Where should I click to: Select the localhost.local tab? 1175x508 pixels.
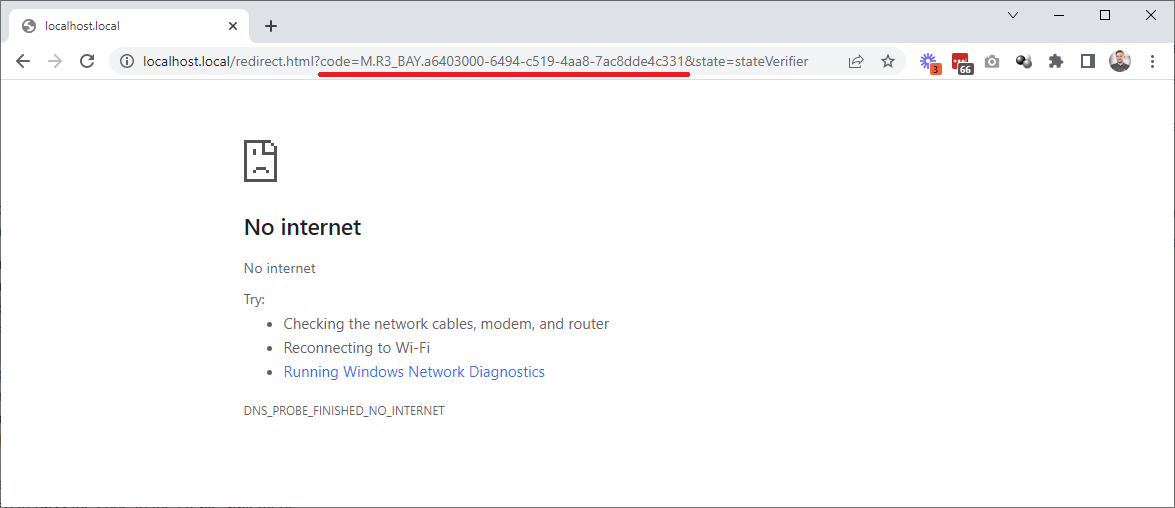pos(120,26)
